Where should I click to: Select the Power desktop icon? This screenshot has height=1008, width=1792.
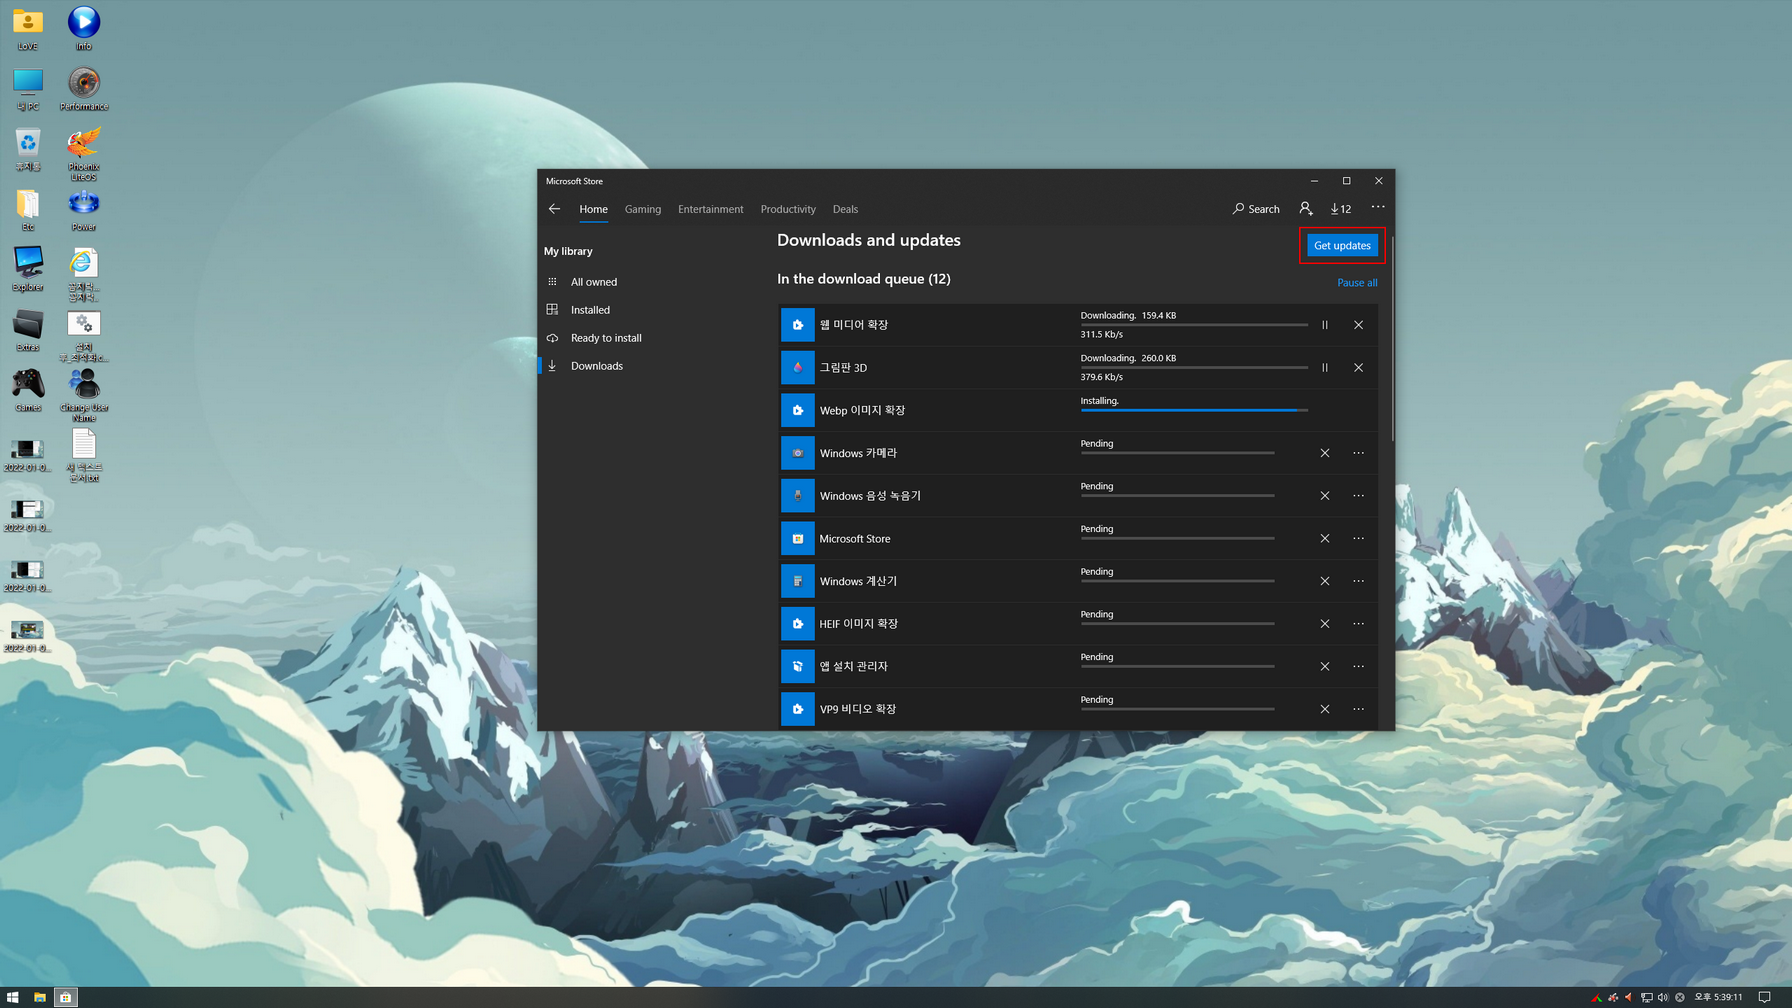[x=84, y=210]
